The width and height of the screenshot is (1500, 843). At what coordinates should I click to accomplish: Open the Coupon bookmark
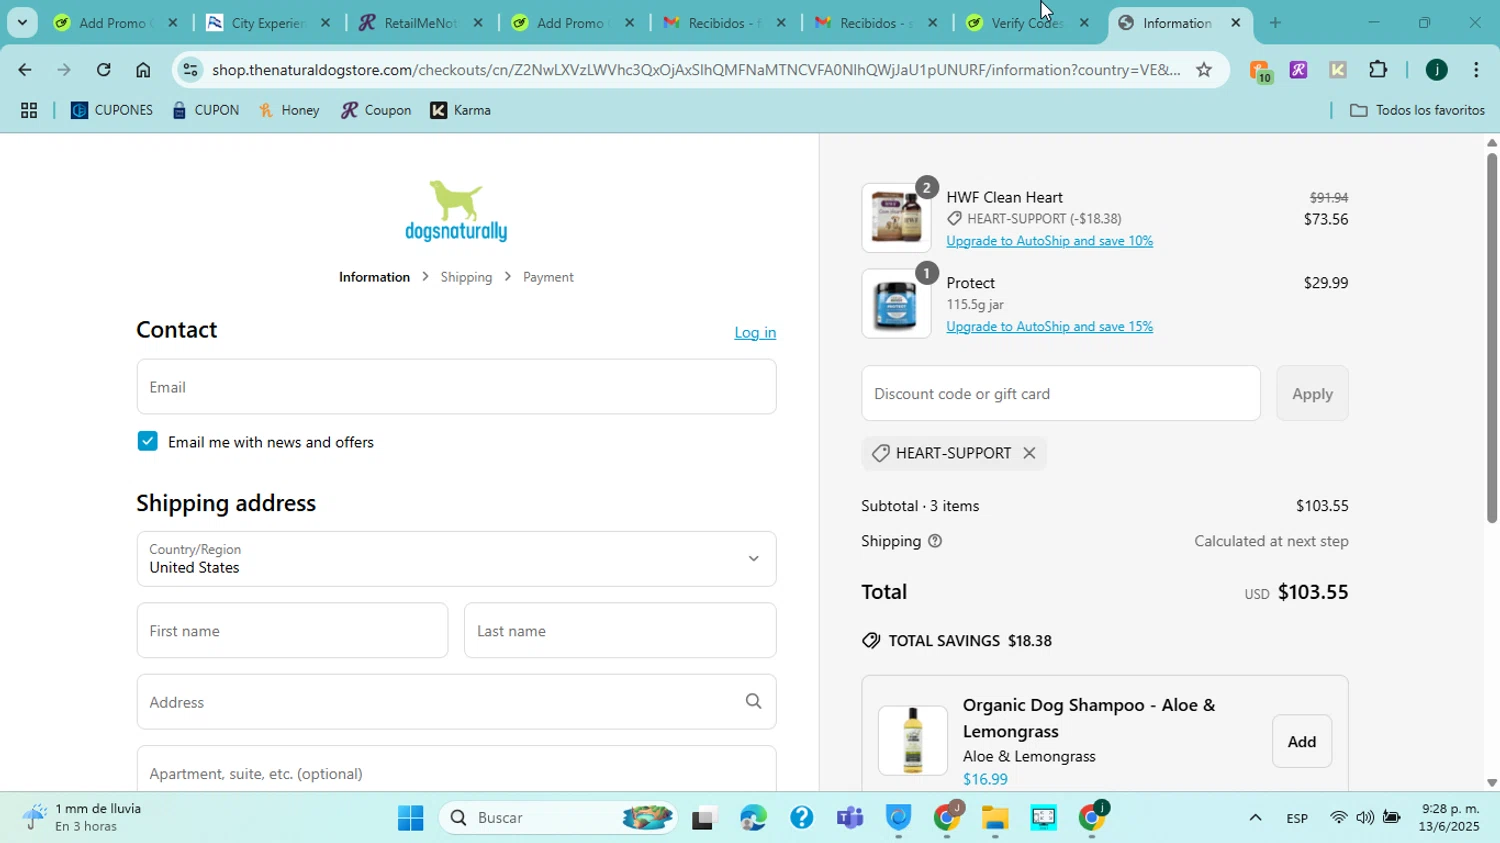[376, 110]
